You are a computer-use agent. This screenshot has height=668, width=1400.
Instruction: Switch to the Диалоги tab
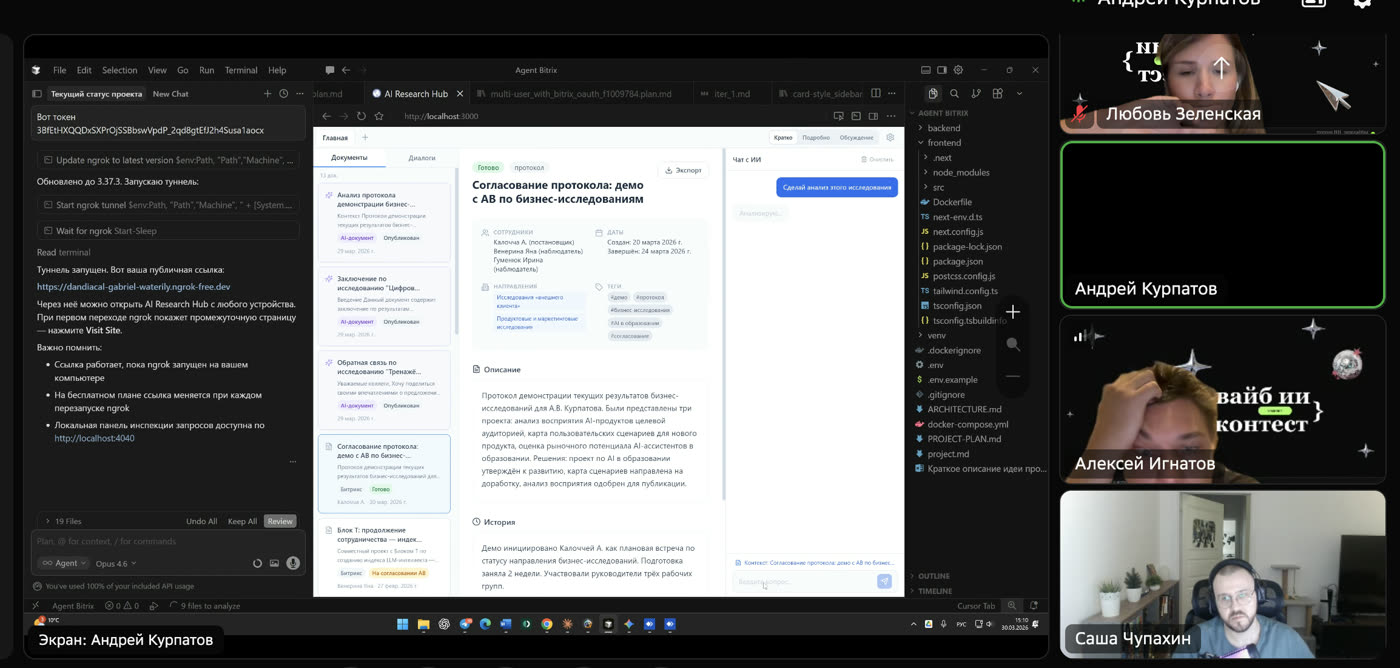pyautogui.click(x=421, y=158)
